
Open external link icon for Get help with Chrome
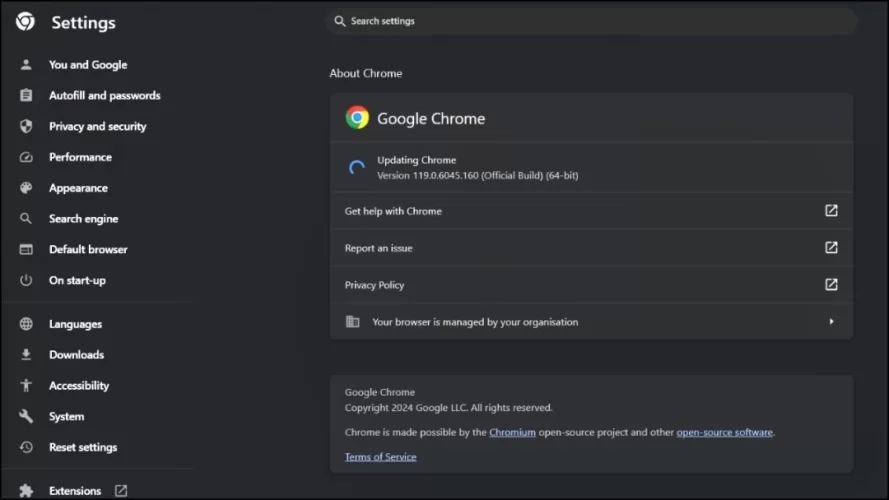(830, 211)
